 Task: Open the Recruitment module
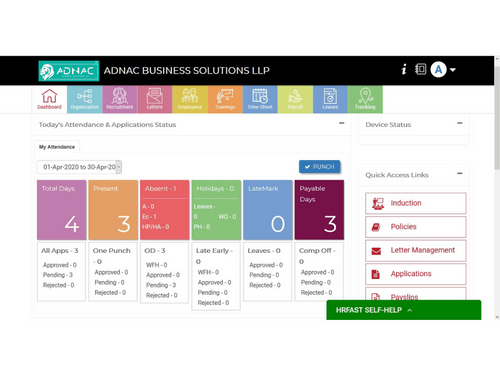pos(120,99)
